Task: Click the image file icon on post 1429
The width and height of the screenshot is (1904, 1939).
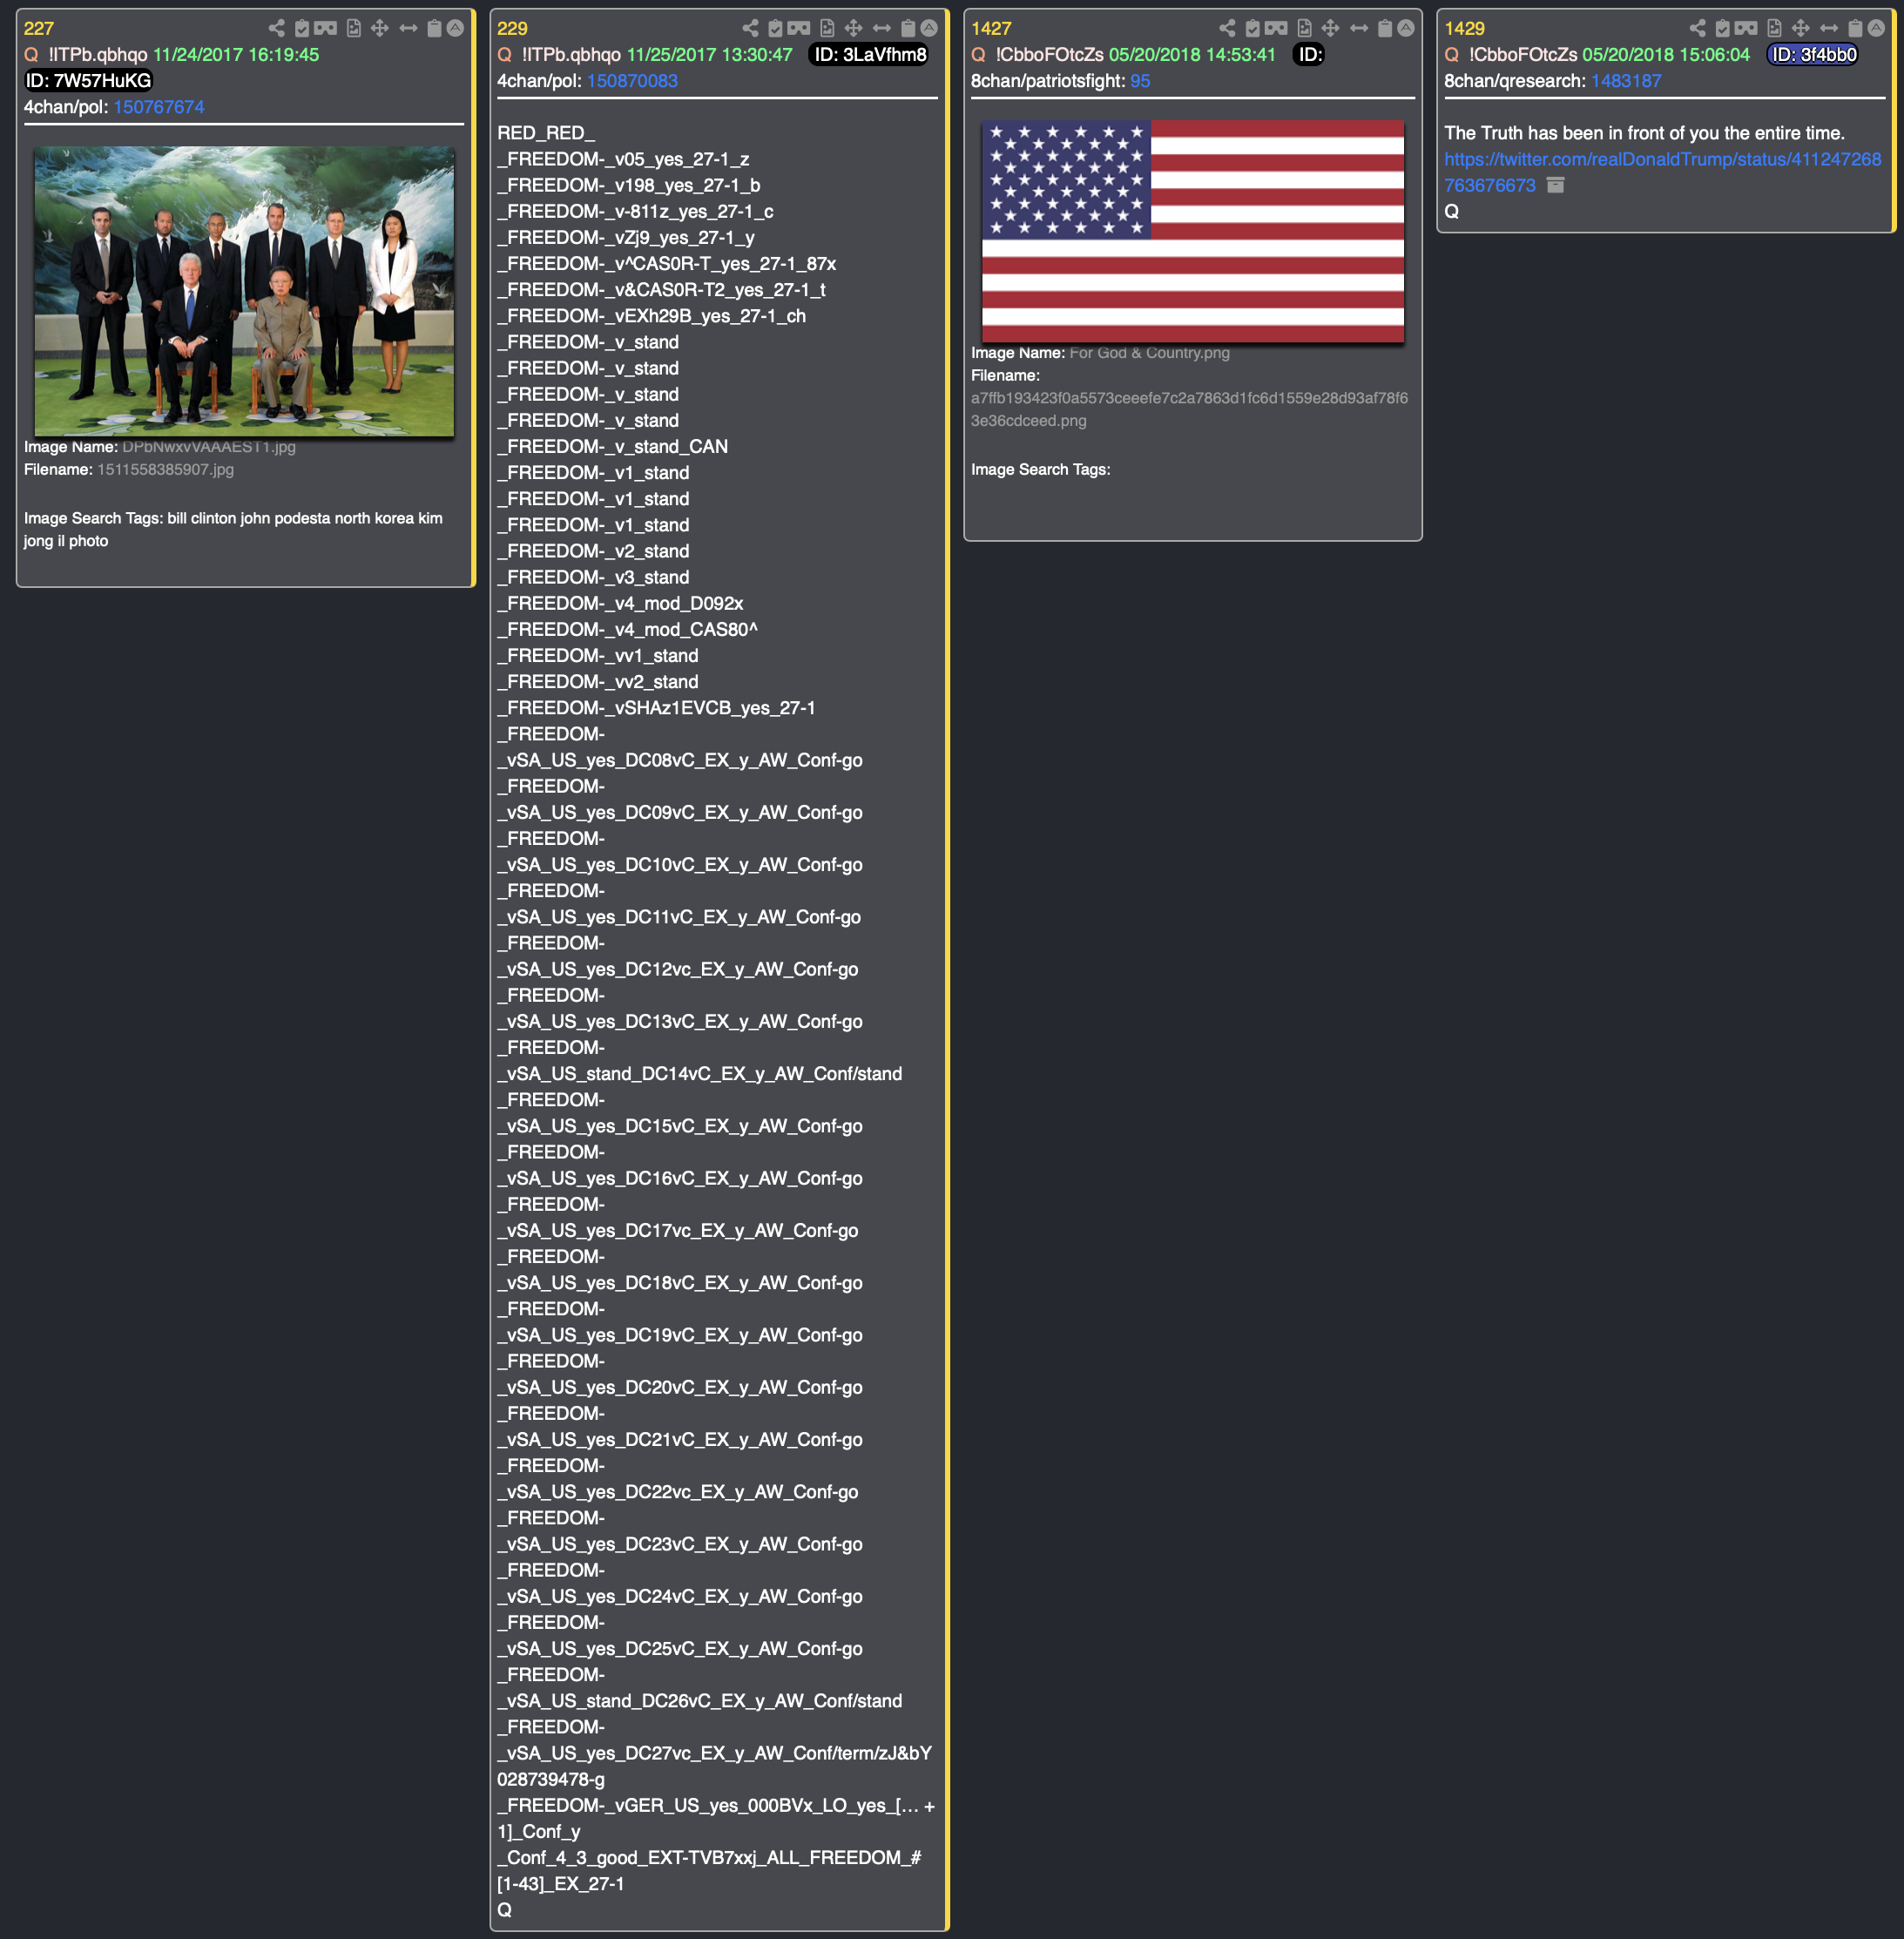Action: coord(1774,28)
